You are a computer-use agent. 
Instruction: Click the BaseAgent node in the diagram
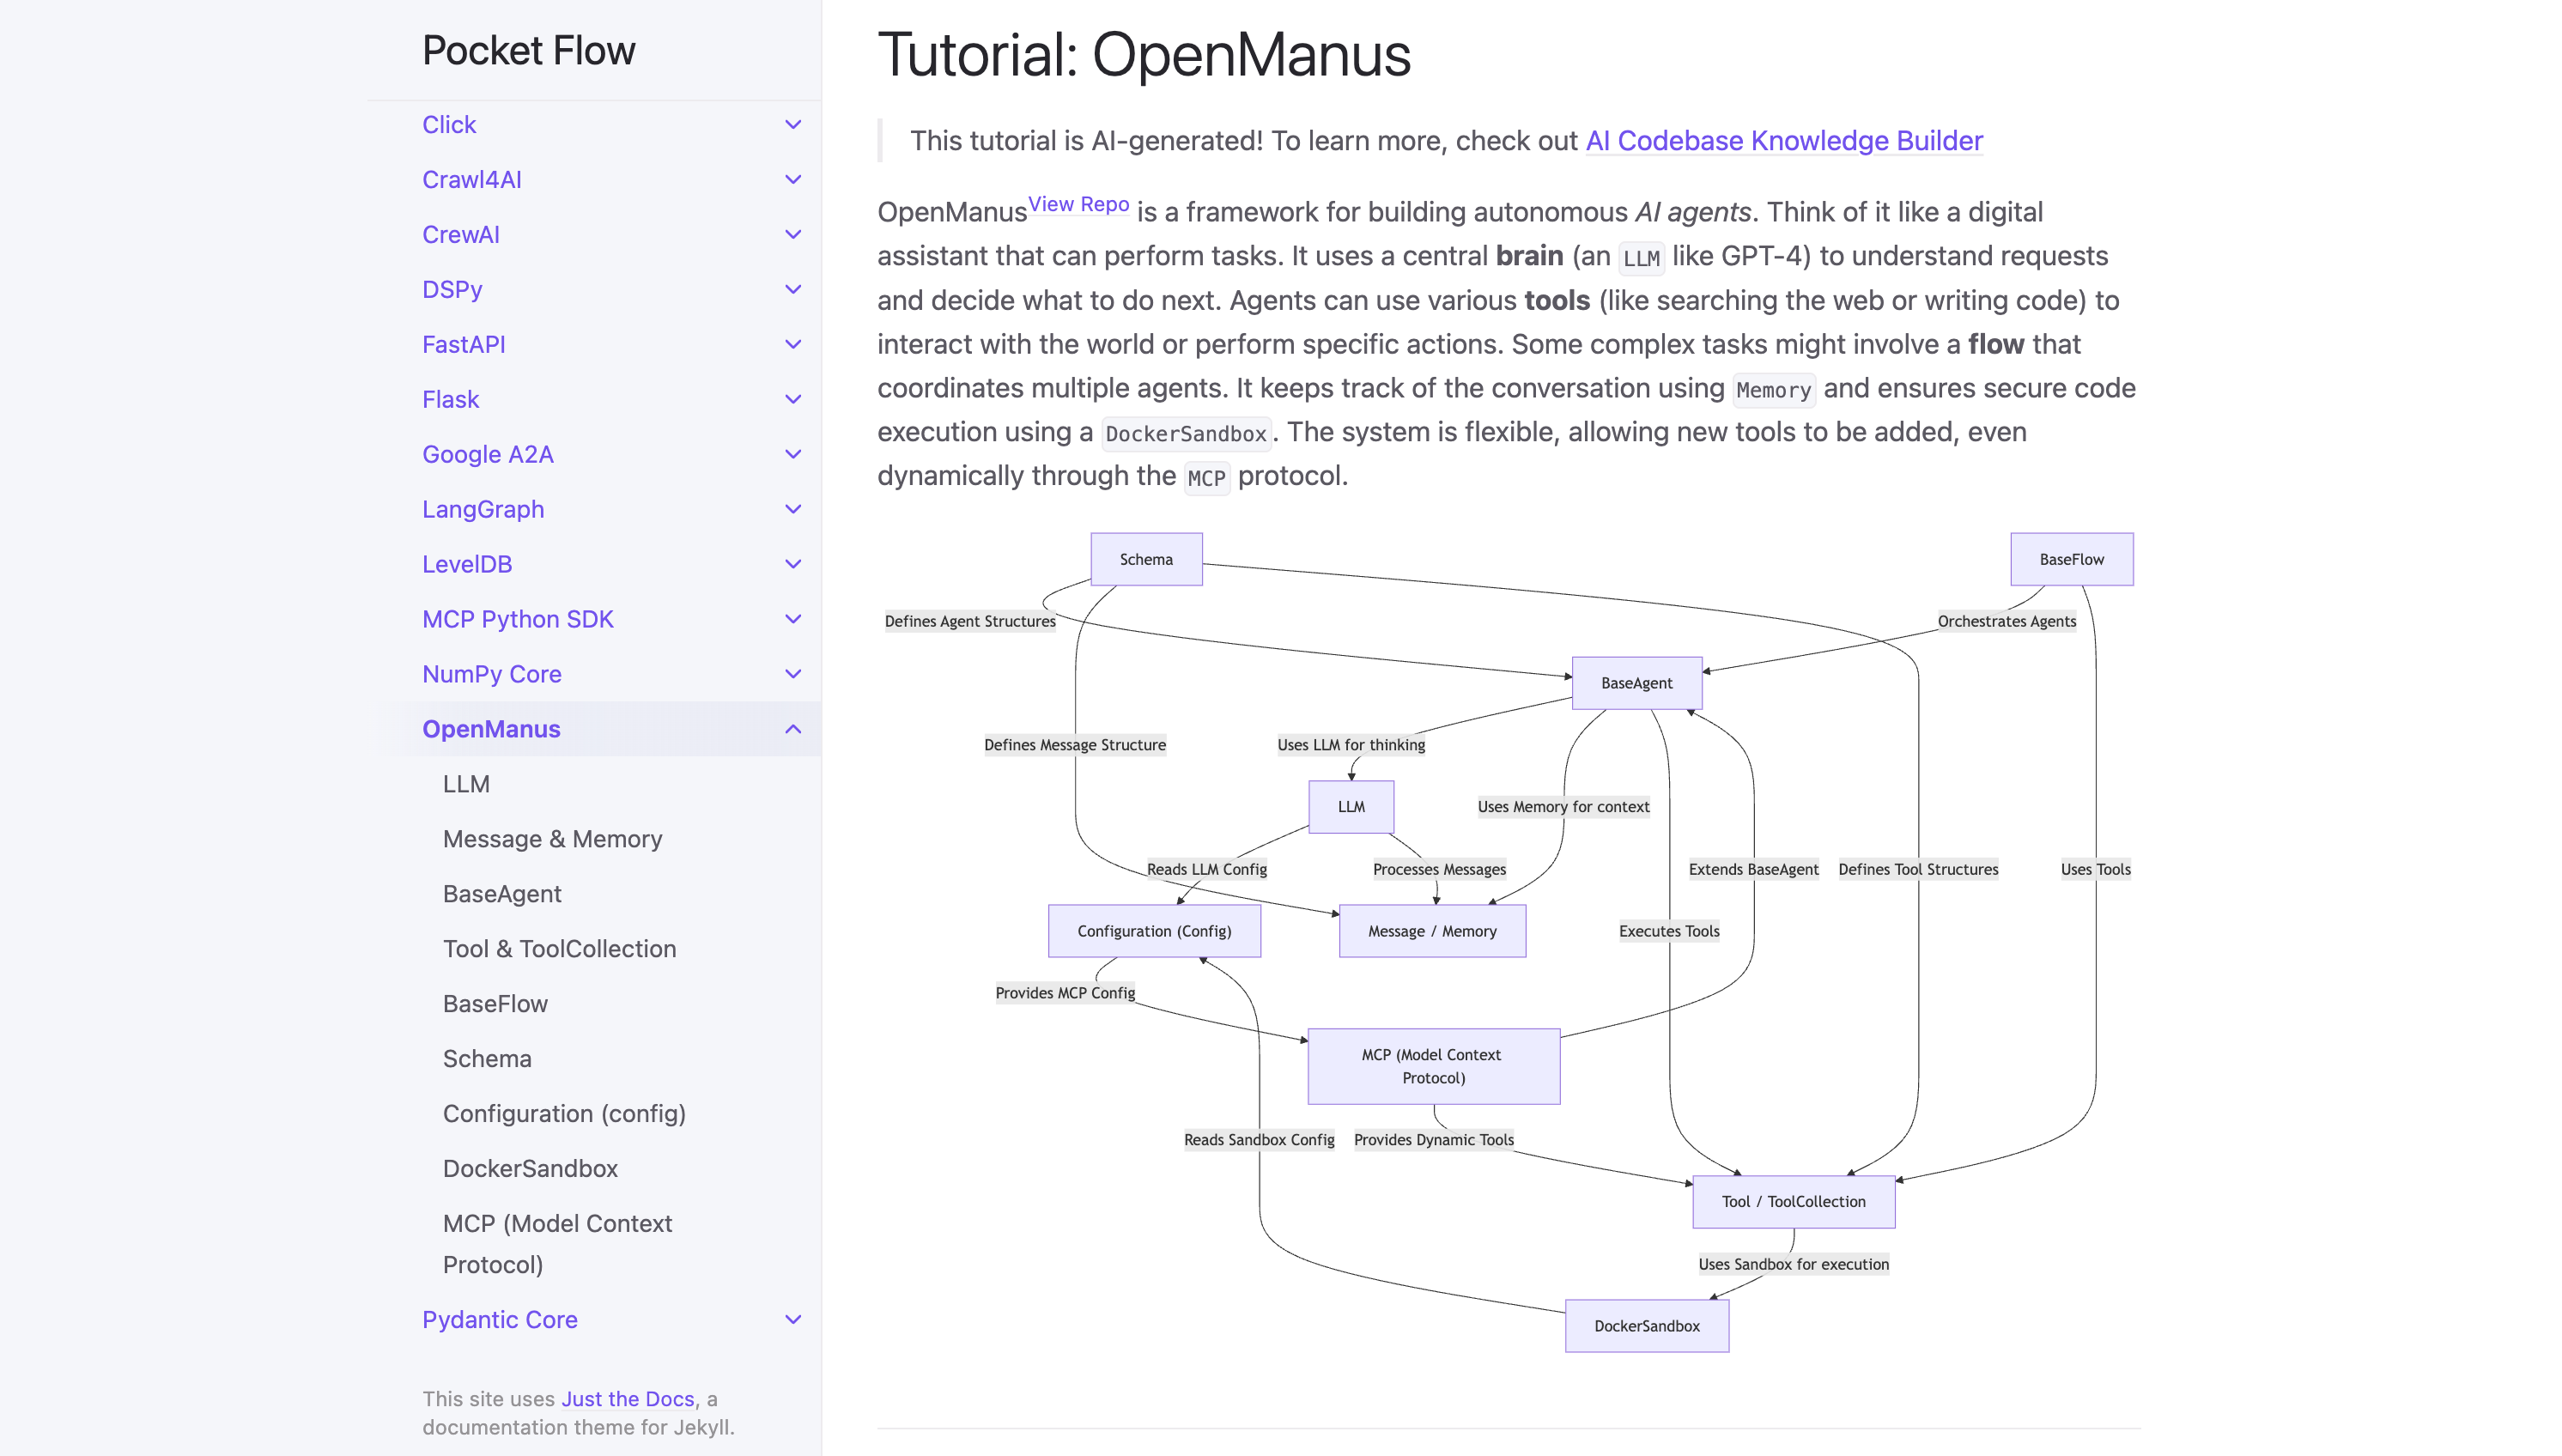coord(1637,684)
